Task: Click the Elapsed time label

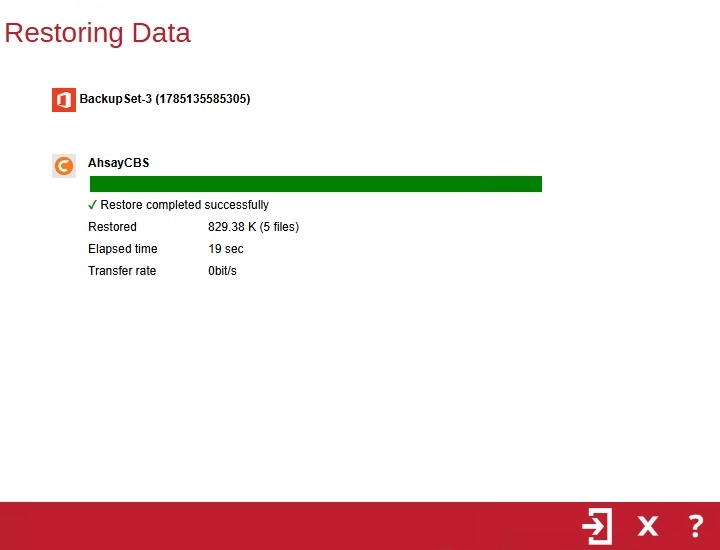Action: click(123, 249)
